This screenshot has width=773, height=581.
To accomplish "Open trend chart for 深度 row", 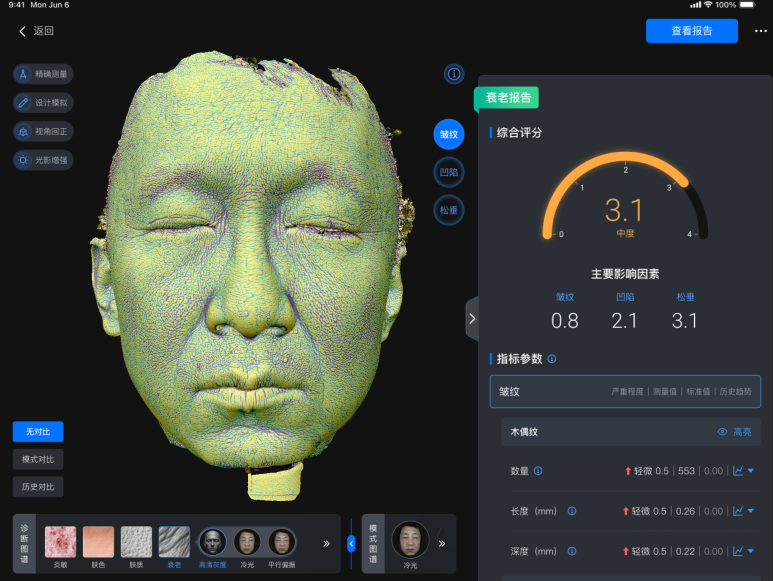I will (738, 551).
